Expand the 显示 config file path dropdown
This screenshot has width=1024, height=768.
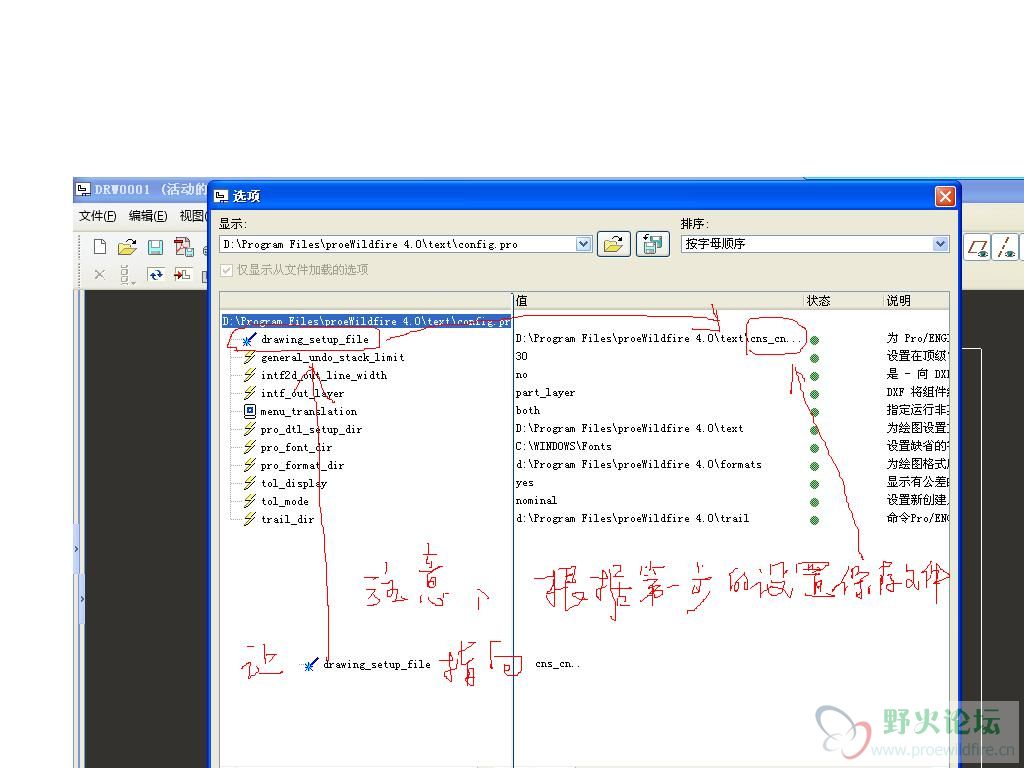pos(584,244)
